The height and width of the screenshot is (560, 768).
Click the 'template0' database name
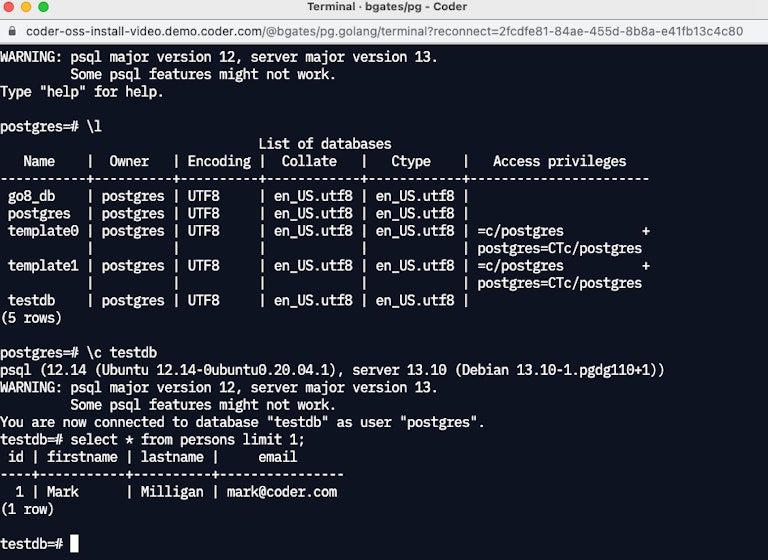pyautogui.click(x=43, y=231)
